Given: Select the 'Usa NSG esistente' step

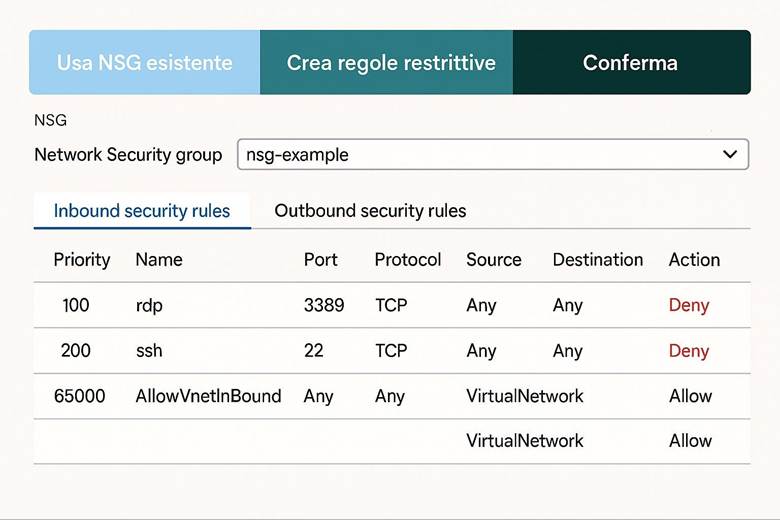Looking at the screenshot, I should 145,62.
